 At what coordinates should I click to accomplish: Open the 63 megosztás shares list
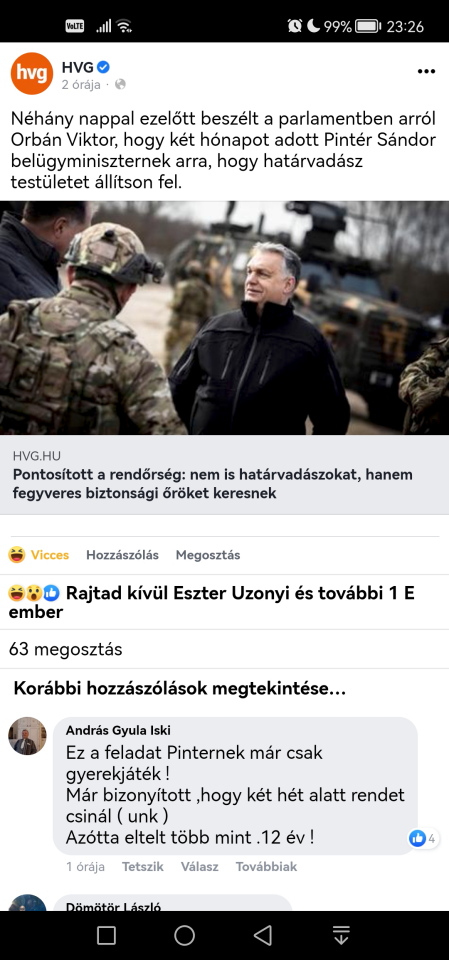tap(66, 649)
